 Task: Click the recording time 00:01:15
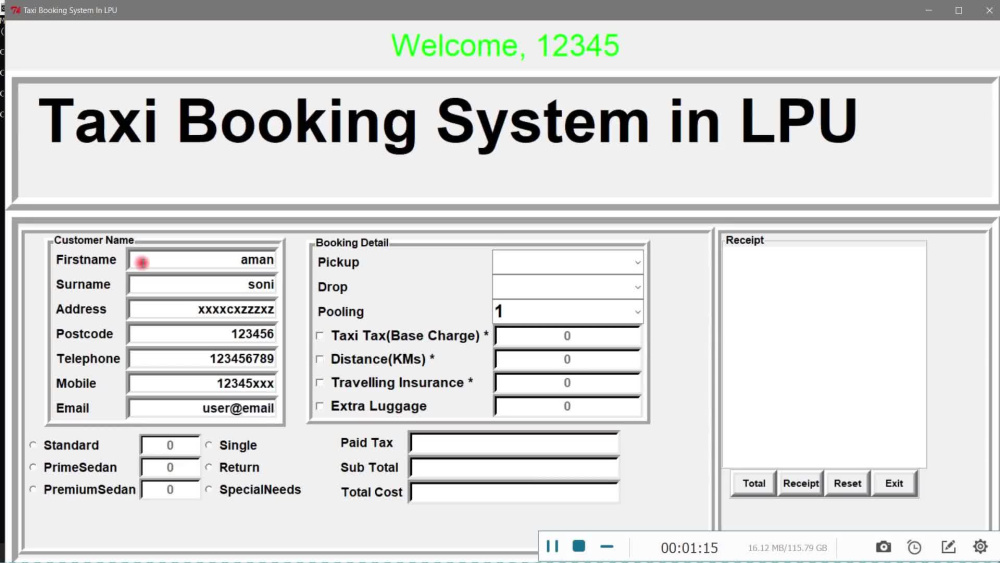coord(689,548)
